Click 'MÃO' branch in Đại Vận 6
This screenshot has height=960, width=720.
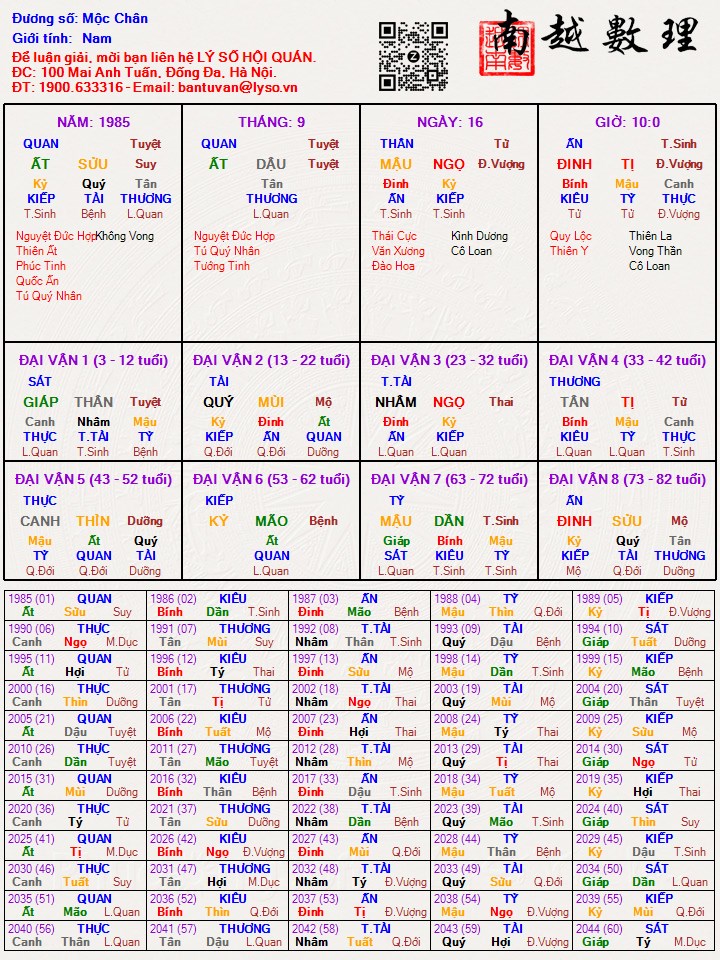coord(271,521)
